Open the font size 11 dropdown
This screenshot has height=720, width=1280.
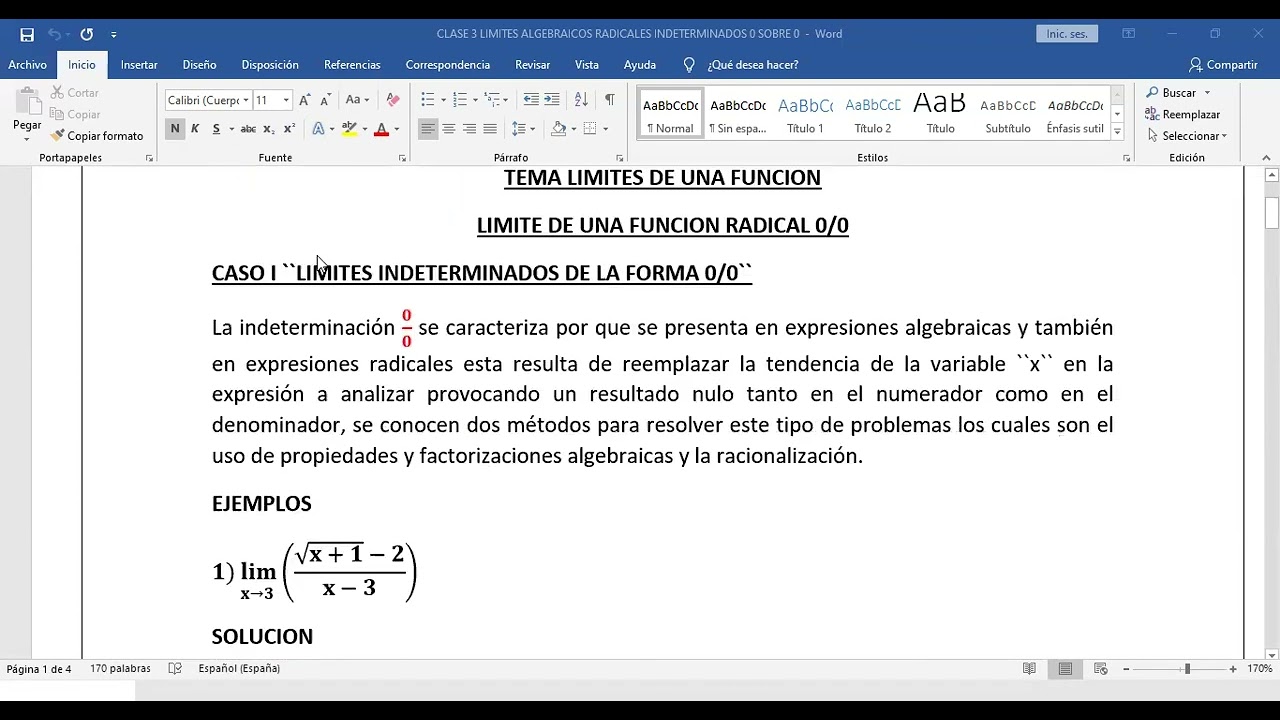point(286,100)
